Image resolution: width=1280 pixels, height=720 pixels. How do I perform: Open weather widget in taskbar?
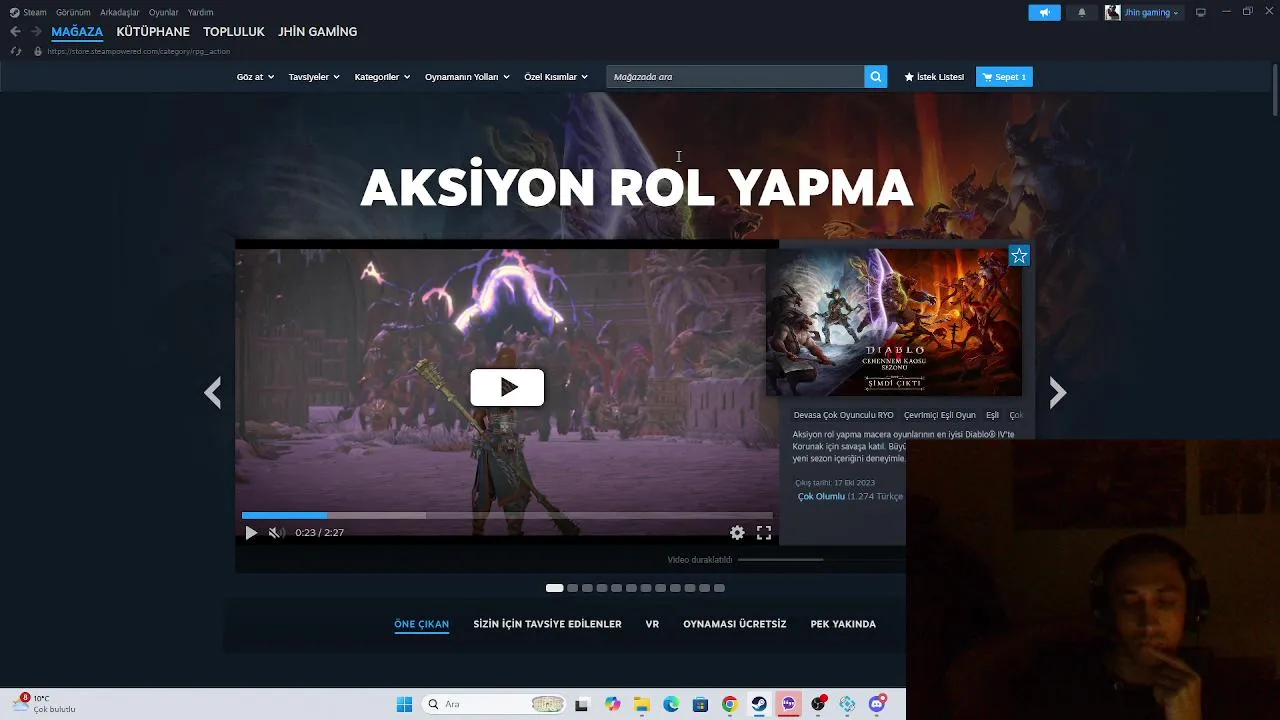click(x=45, y=704)
